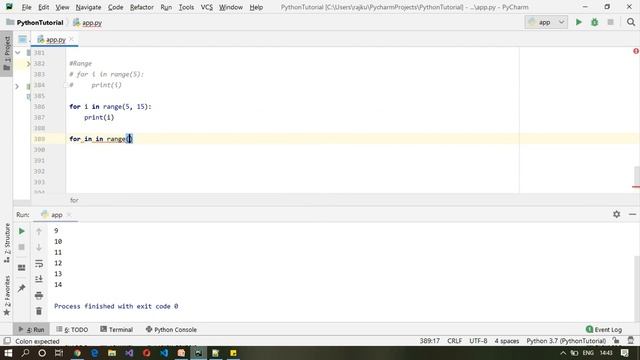Screen dimensions: 640x360
Task: Open Search Everywhere magnifier icon
Action: pyautogui.click(x=631, y=22)
